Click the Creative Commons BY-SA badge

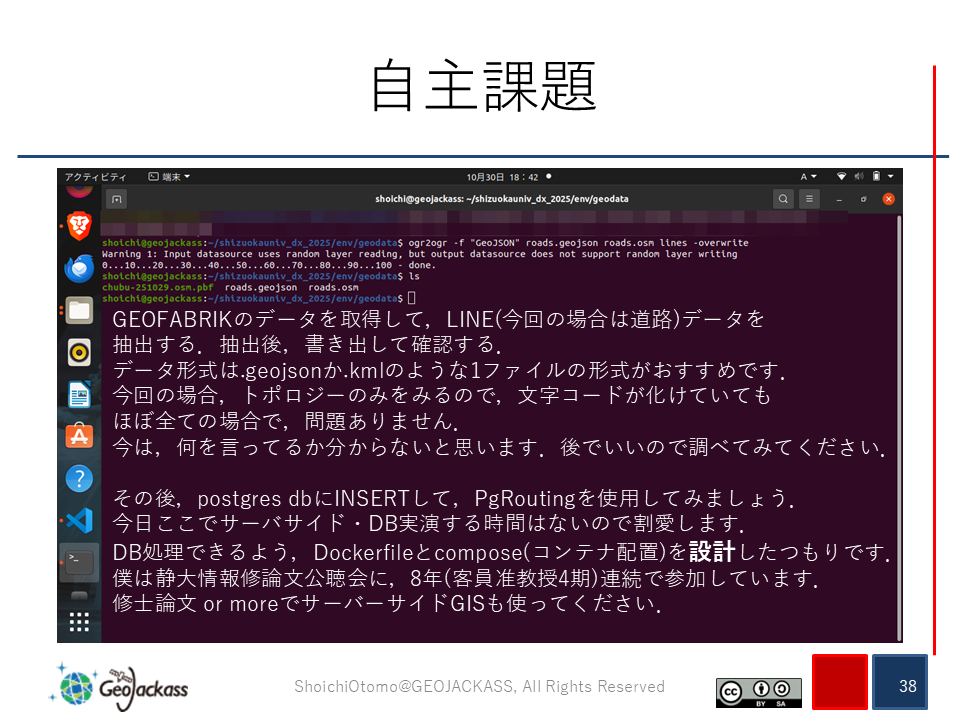[758, 692]
